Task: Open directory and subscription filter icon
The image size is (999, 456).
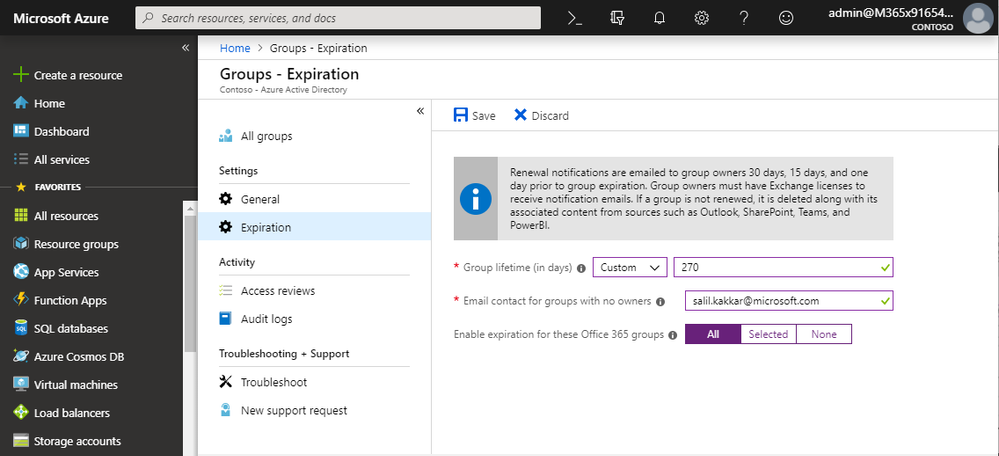Action: point(617,18)
